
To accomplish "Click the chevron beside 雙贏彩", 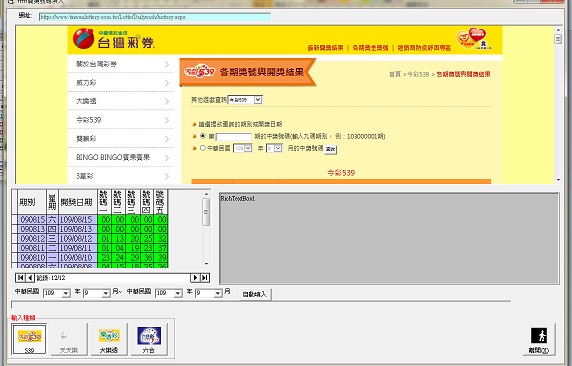I will 167,139.
